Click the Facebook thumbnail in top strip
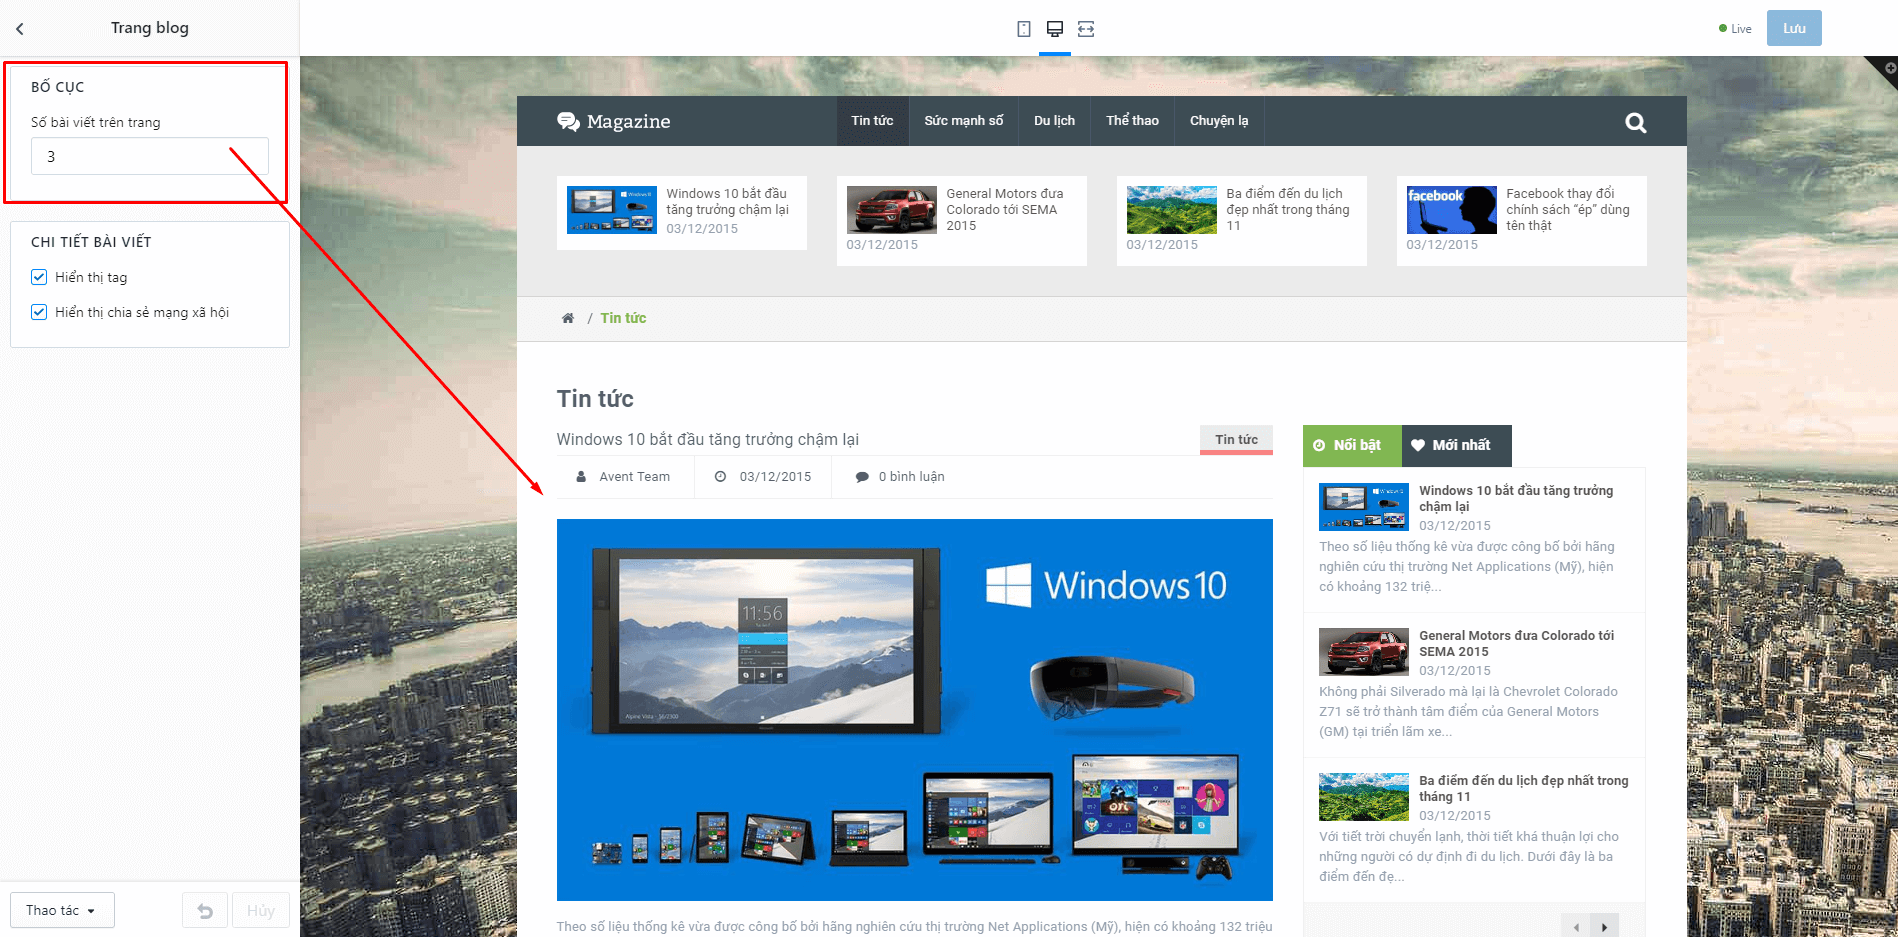This screenshot has height=937, width=1898. pyautogui.click(x=1452, y=210)
